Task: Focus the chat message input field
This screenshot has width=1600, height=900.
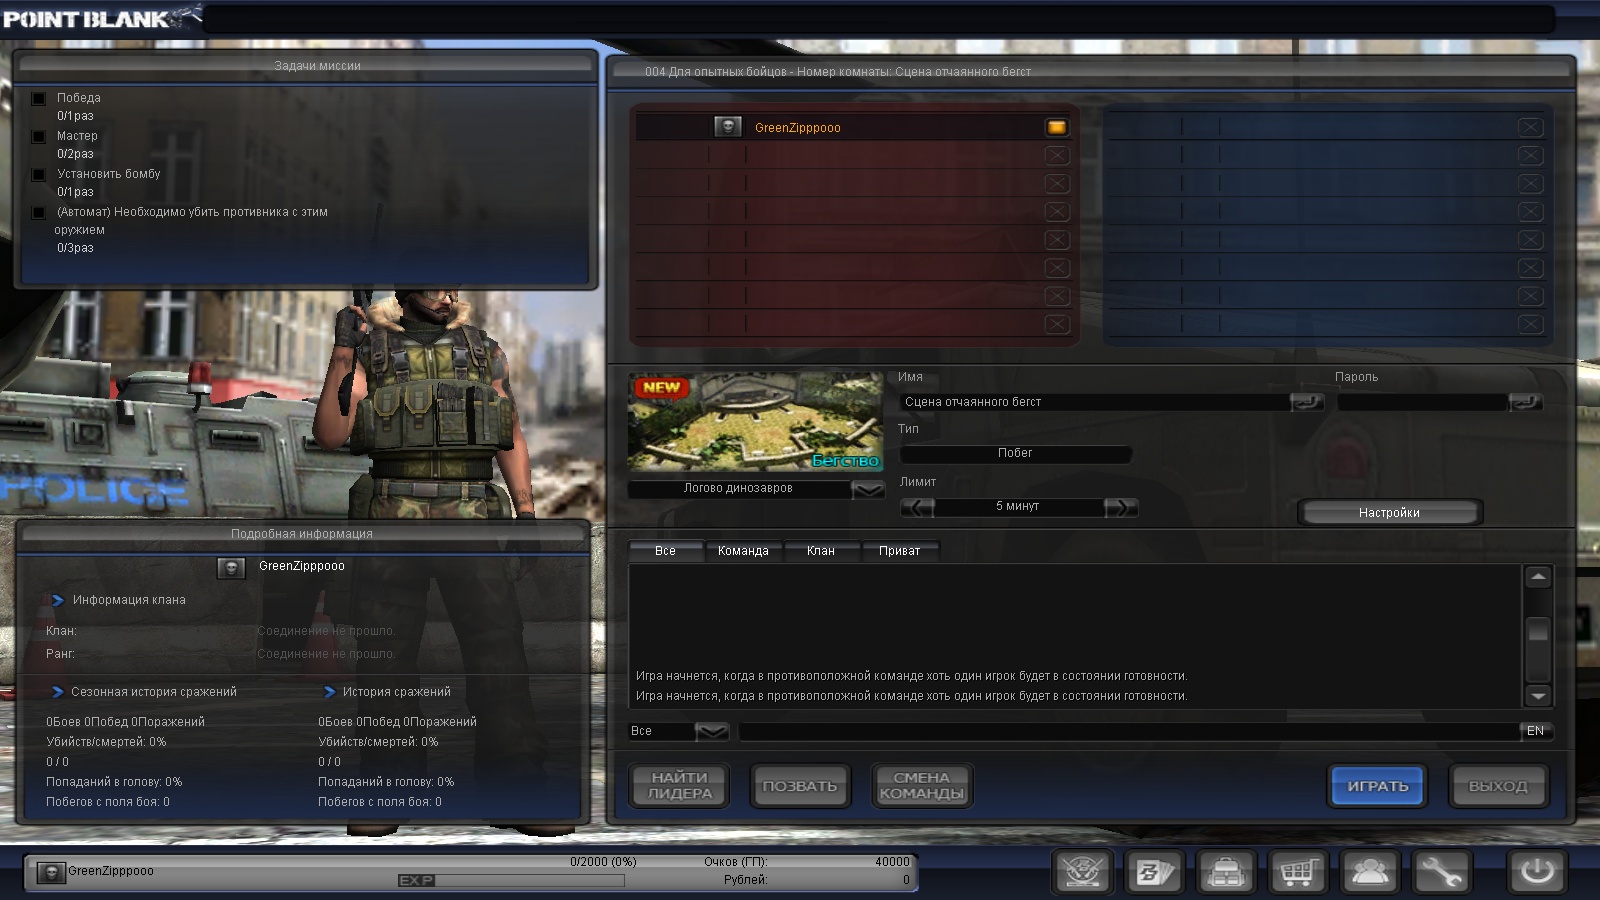Action: [x=1128, y=731]
